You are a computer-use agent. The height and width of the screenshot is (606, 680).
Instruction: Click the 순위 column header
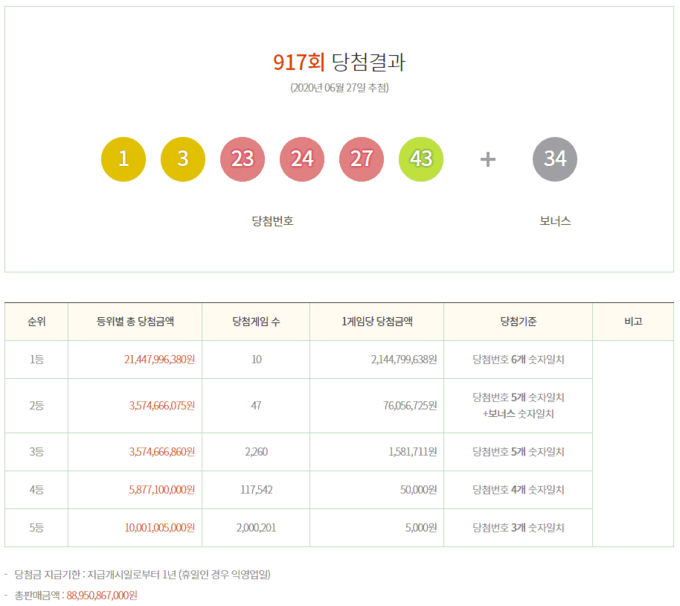[x=36, y=321]
